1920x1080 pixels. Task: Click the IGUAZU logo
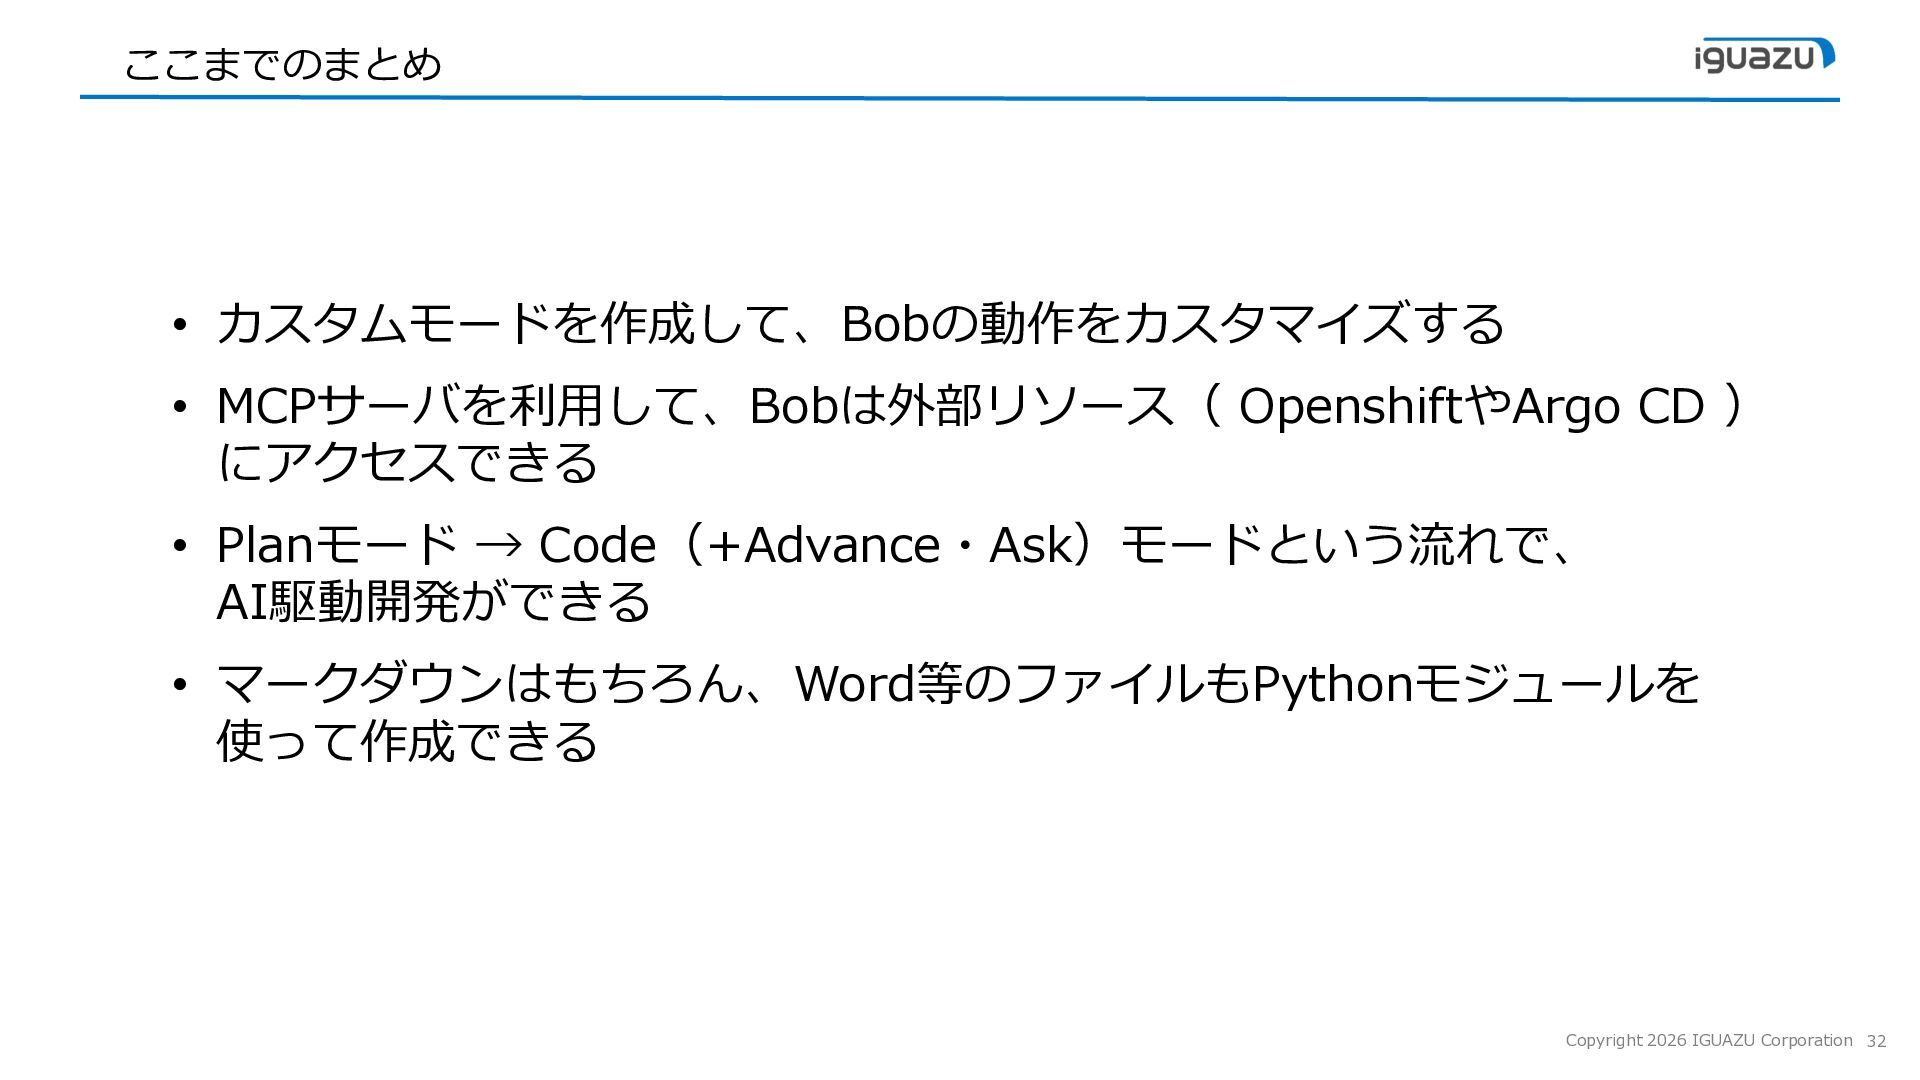[1764, 55]
